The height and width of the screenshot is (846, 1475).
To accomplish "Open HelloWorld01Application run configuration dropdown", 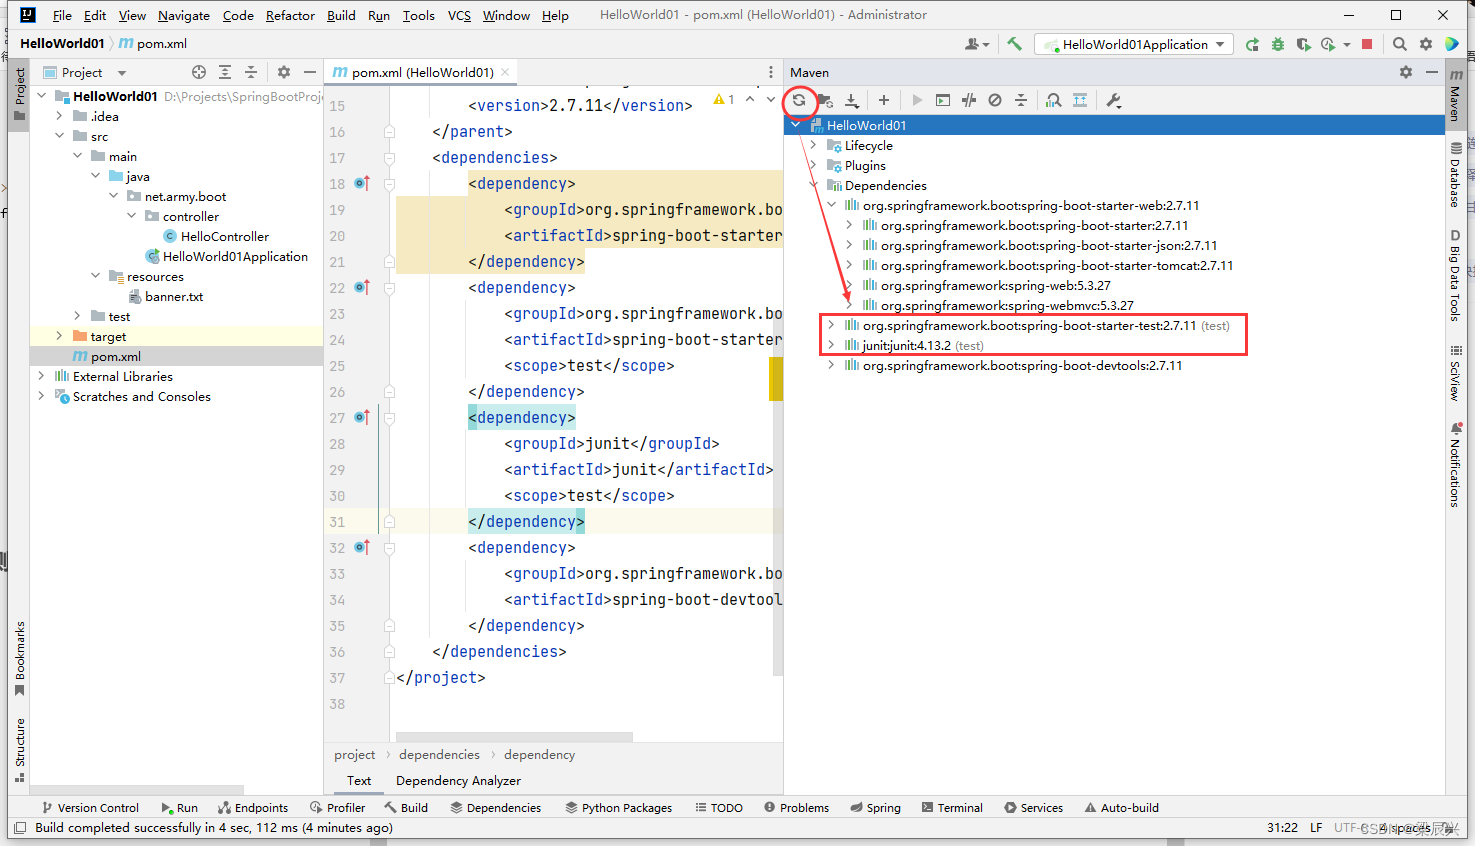I will coord(1134,44).
